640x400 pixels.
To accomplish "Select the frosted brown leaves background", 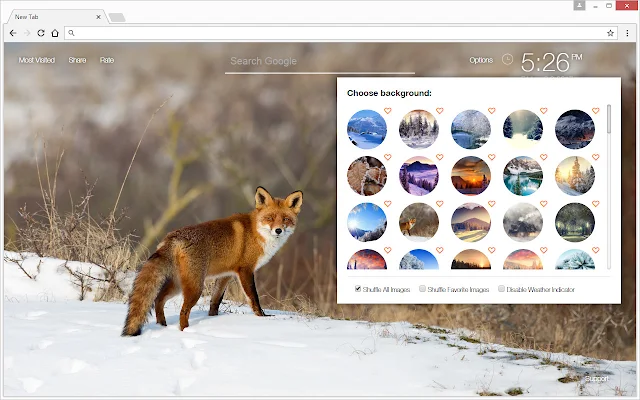I will pos(367,176).
